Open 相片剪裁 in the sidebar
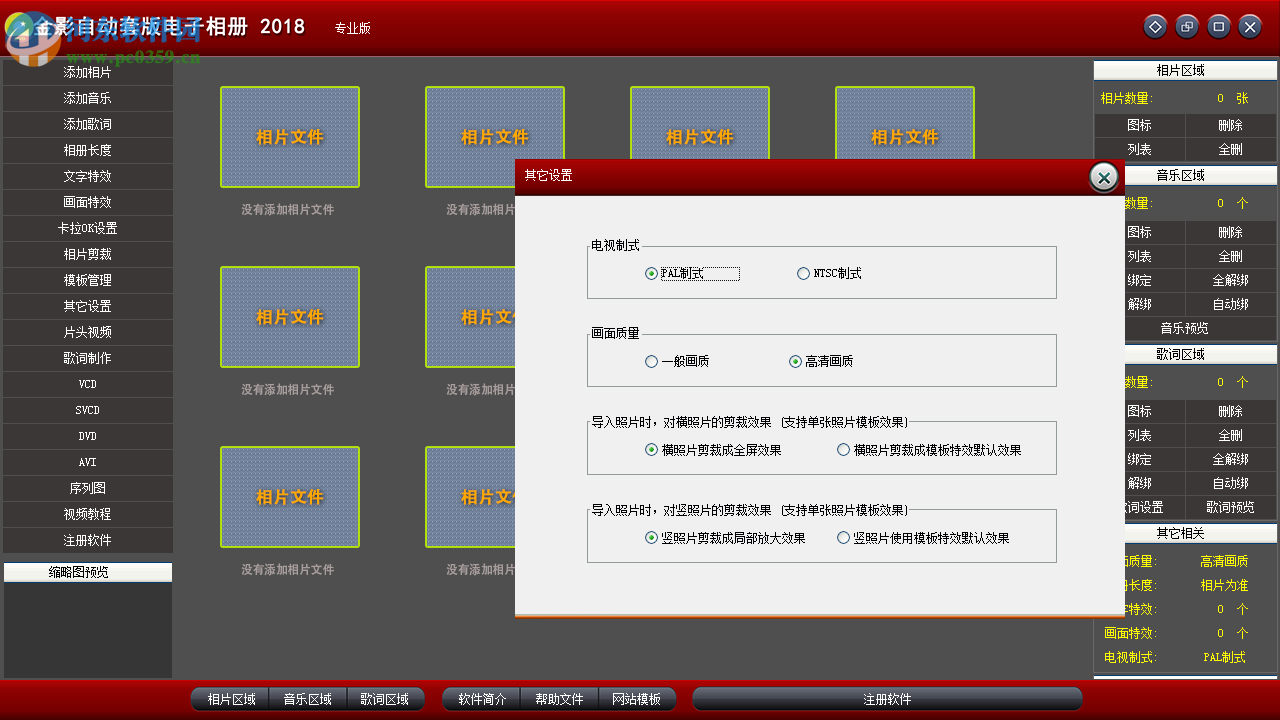 point(87,254)
